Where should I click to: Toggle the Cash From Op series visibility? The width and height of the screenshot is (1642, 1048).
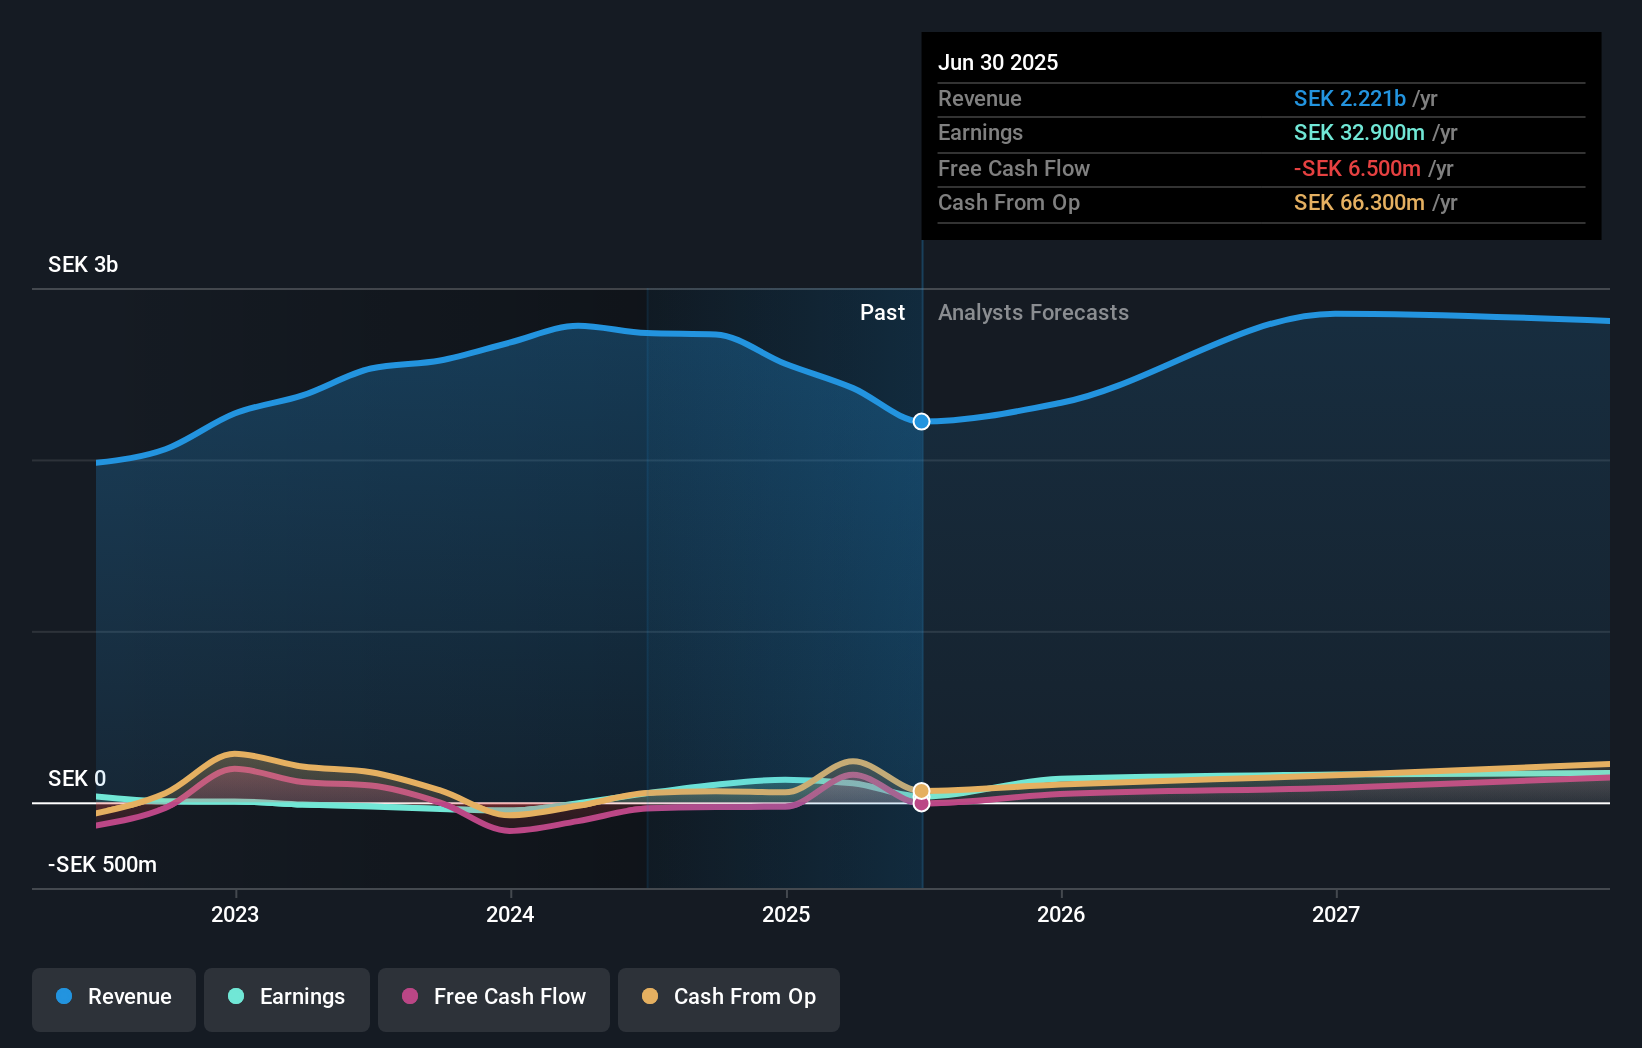click(728, 999)
